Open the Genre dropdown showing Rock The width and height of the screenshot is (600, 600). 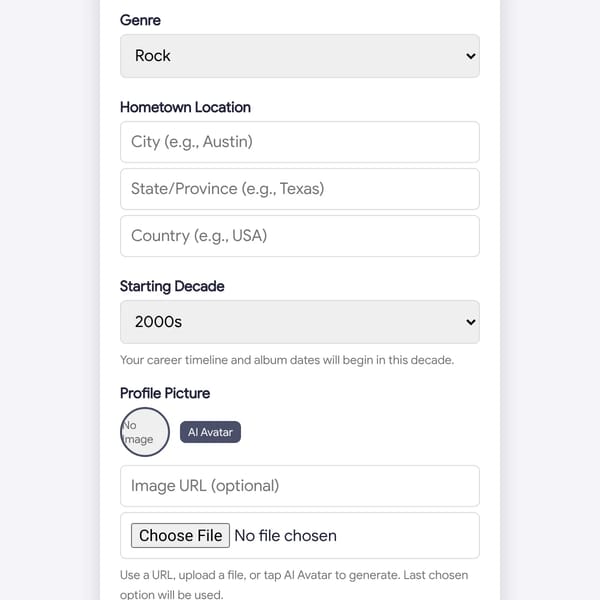point(300,56)
